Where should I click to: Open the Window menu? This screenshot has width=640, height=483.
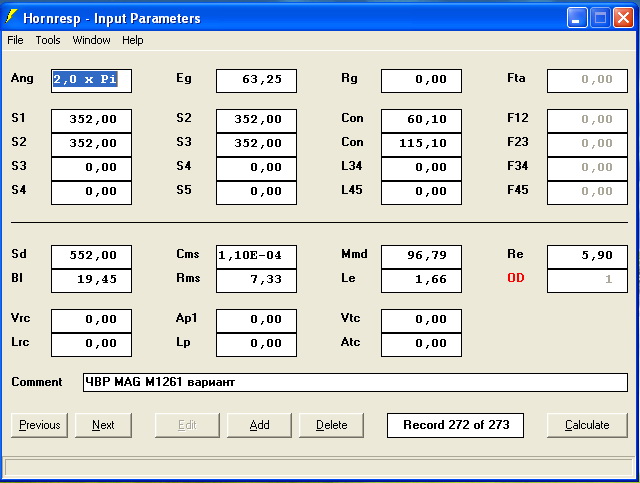click(x=91, y=40)
